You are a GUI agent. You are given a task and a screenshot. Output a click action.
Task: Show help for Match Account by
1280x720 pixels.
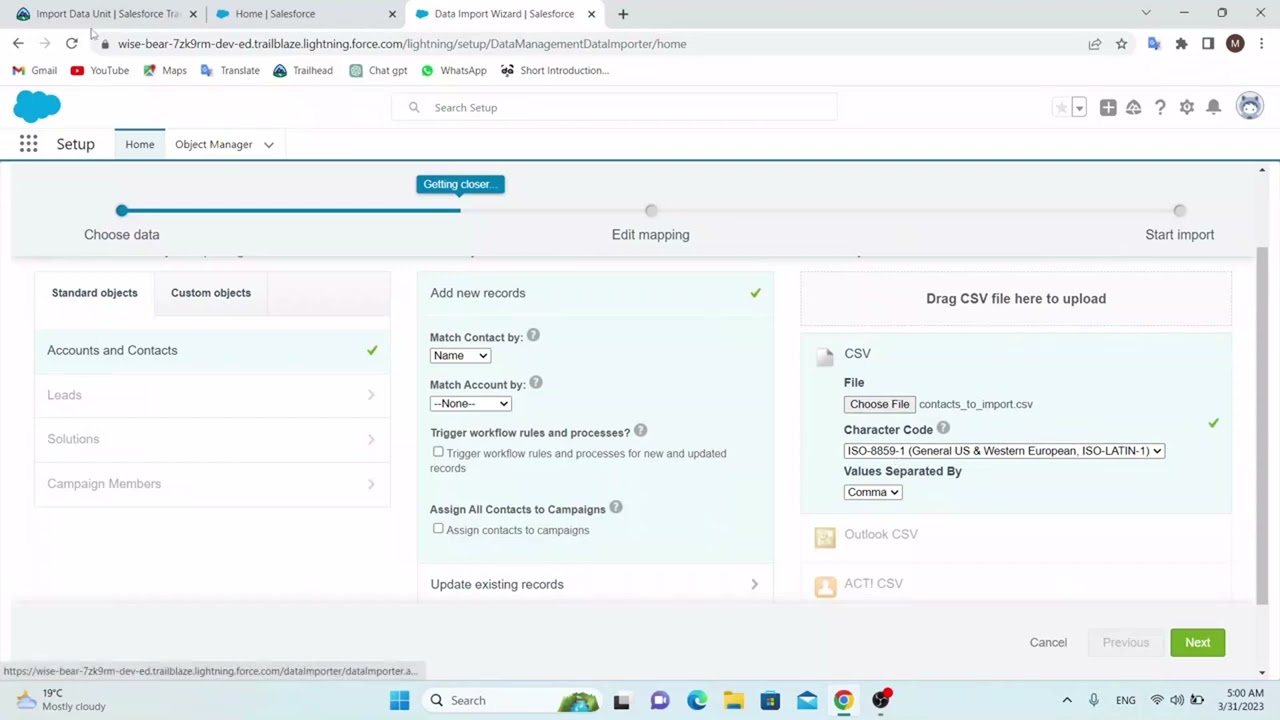536,383
